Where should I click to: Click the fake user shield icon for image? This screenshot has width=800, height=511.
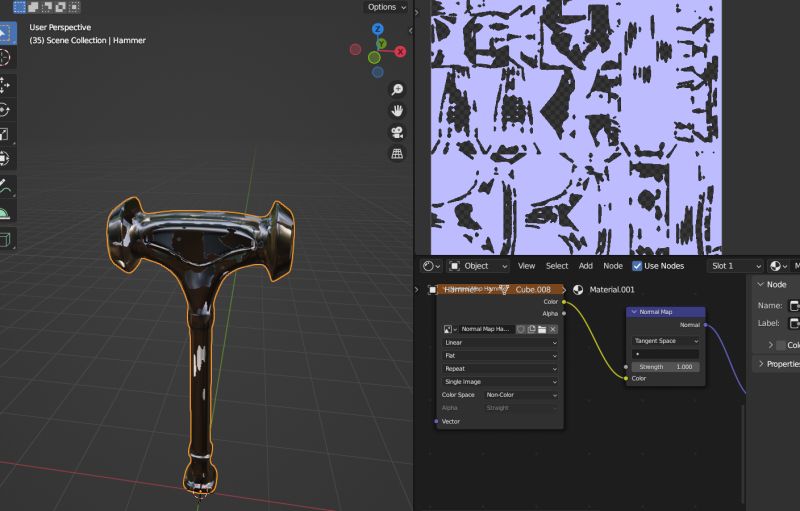521,329
